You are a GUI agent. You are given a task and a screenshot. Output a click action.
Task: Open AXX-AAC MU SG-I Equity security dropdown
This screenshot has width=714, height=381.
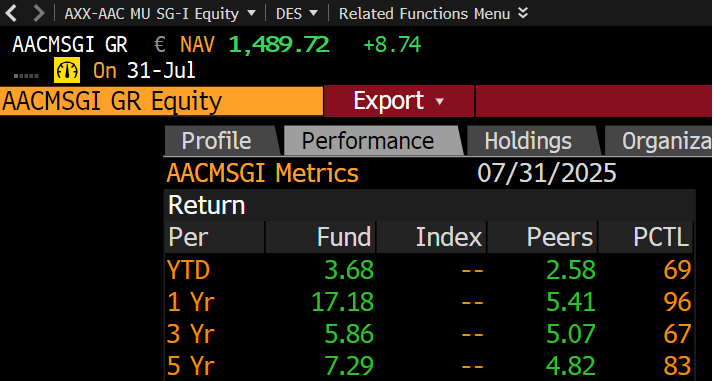160,14
